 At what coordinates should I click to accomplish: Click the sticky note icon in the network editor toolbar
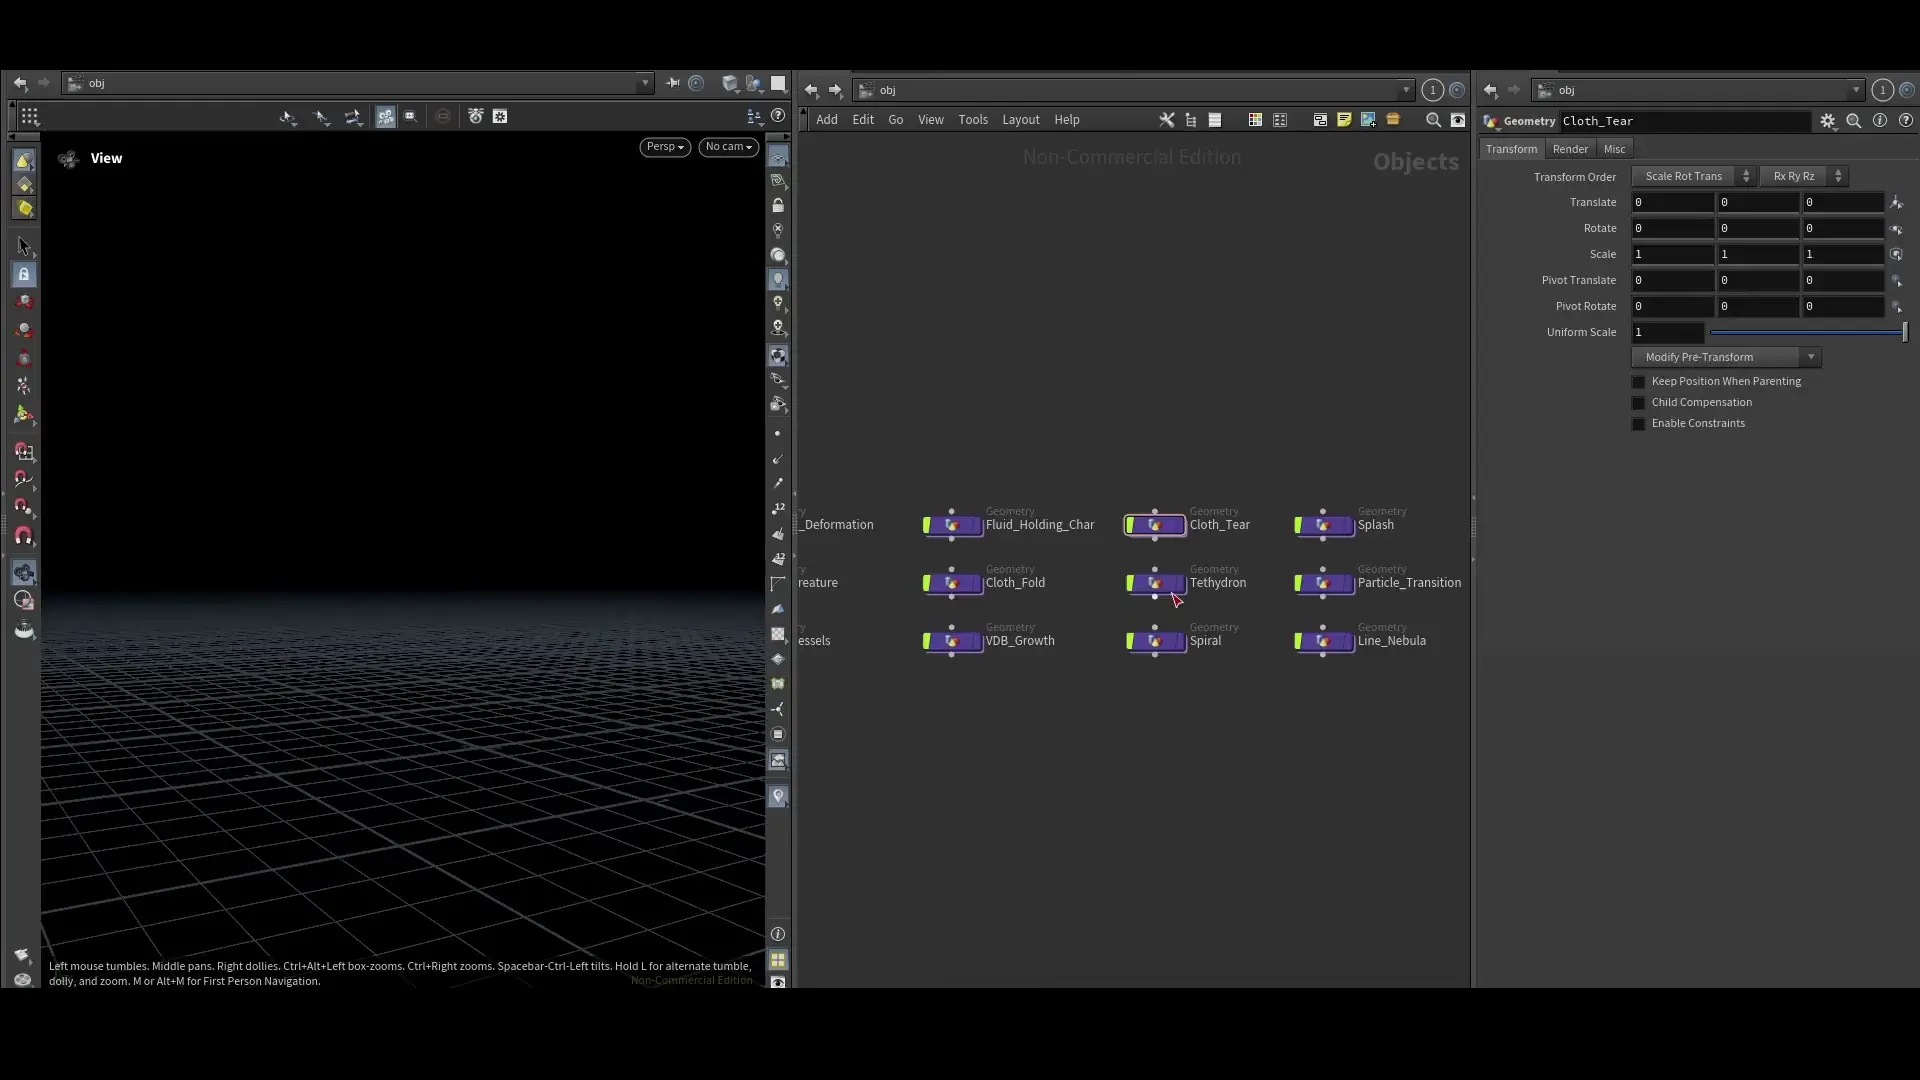click(1343, 120)
